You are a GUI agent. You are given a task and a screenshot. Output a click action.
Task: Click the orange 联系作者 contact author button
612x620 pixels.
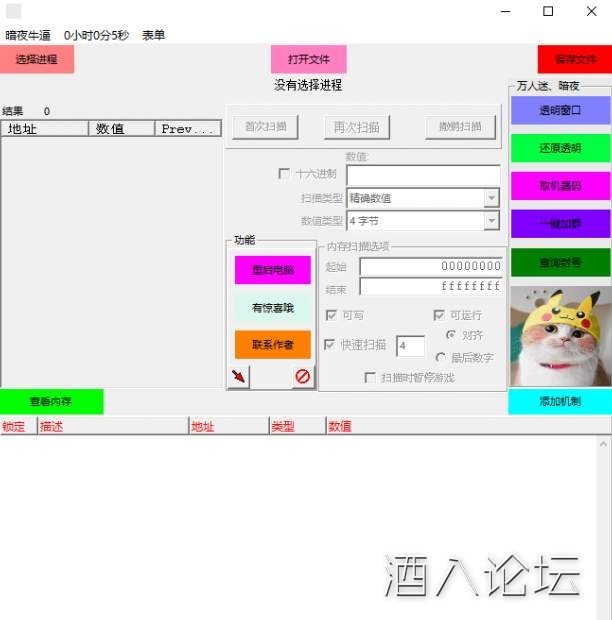pos(273,344)
